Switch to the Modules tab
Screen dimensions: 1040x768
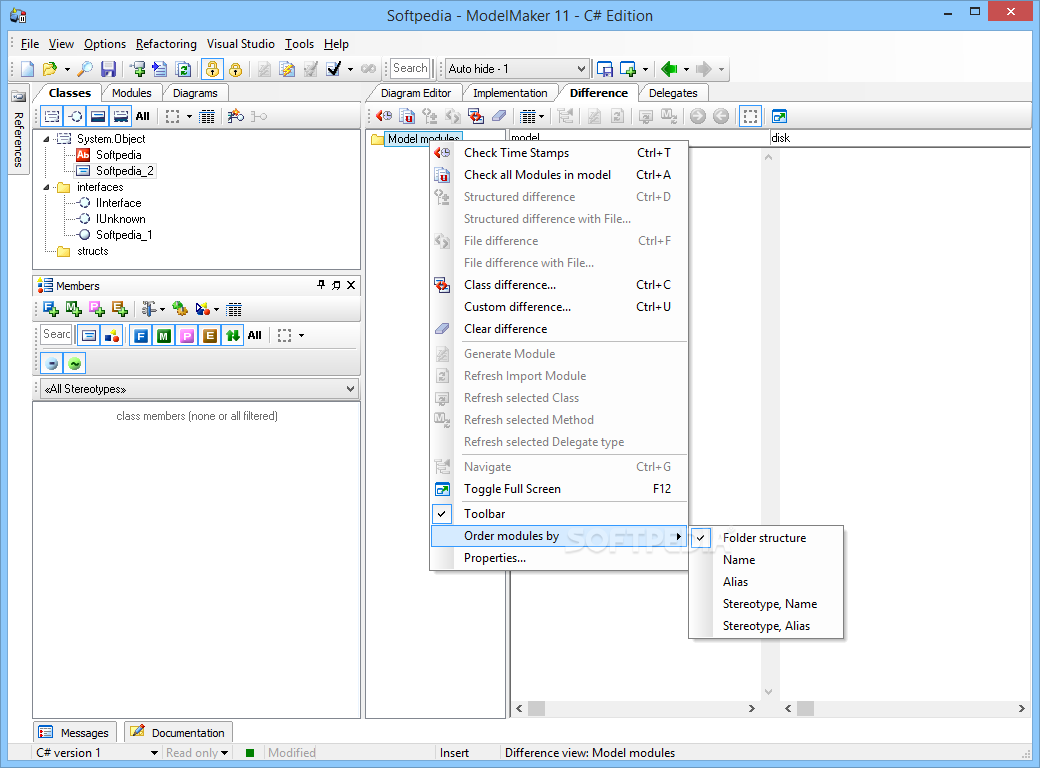click(x=131, y=93)
